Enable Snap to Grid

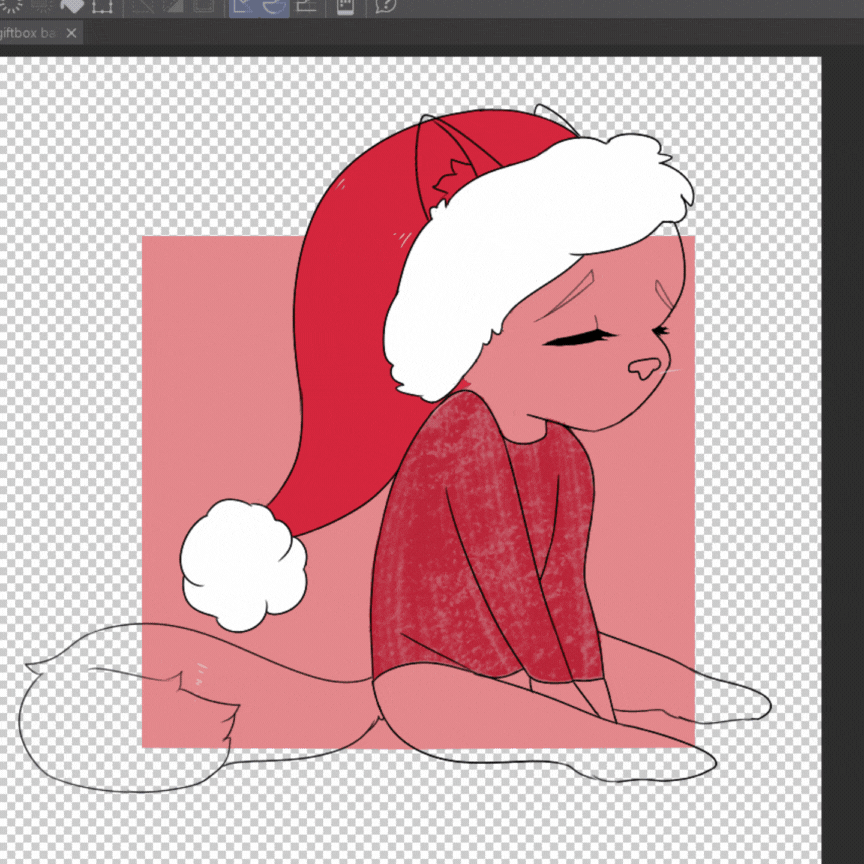[x=305, y=6]
